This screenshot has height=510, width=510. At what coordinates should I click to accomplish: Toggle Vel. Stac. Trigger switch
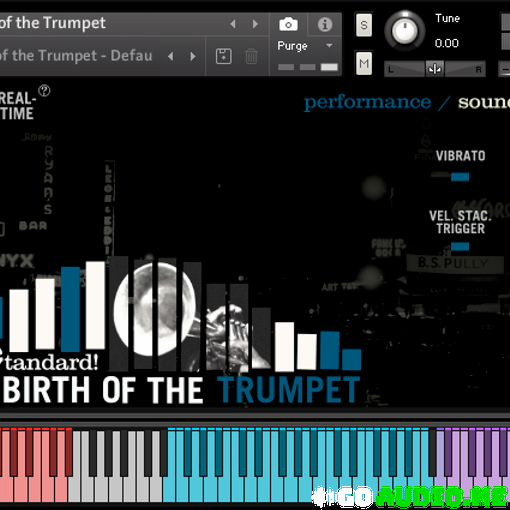click(x=460, y=246)
